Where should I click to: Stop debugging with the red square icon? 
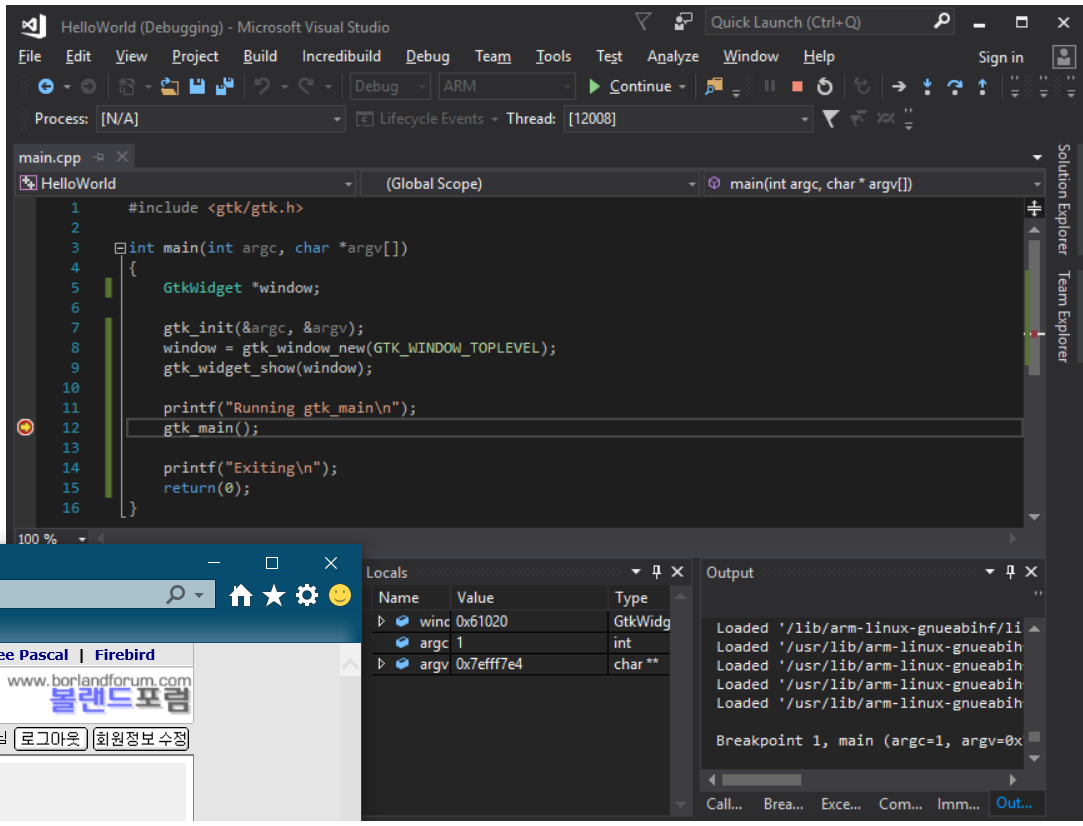(797, 87)
